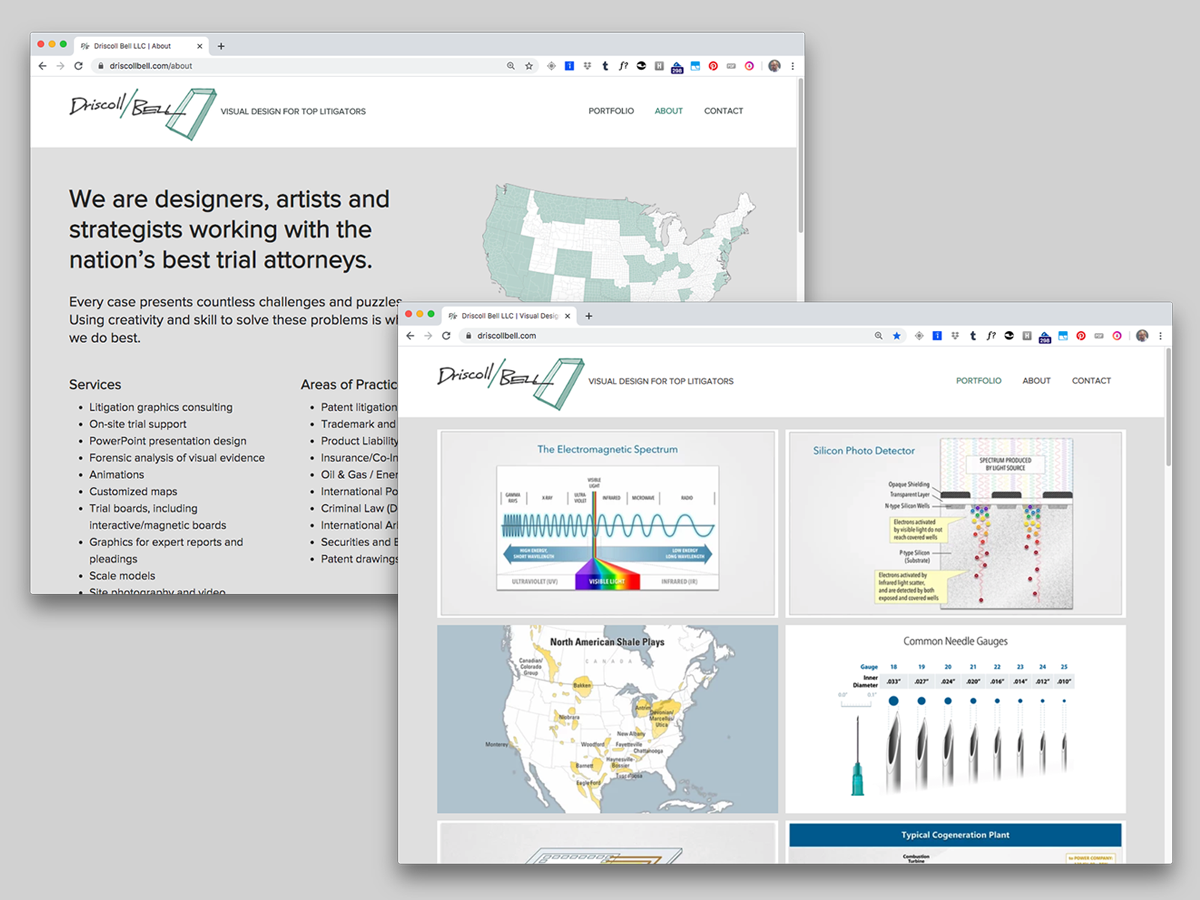The height and width of the screenshot is (900, 1200).
Task: Open Silicon Photo Detector portfolio thumbnail
Action: 955,523
